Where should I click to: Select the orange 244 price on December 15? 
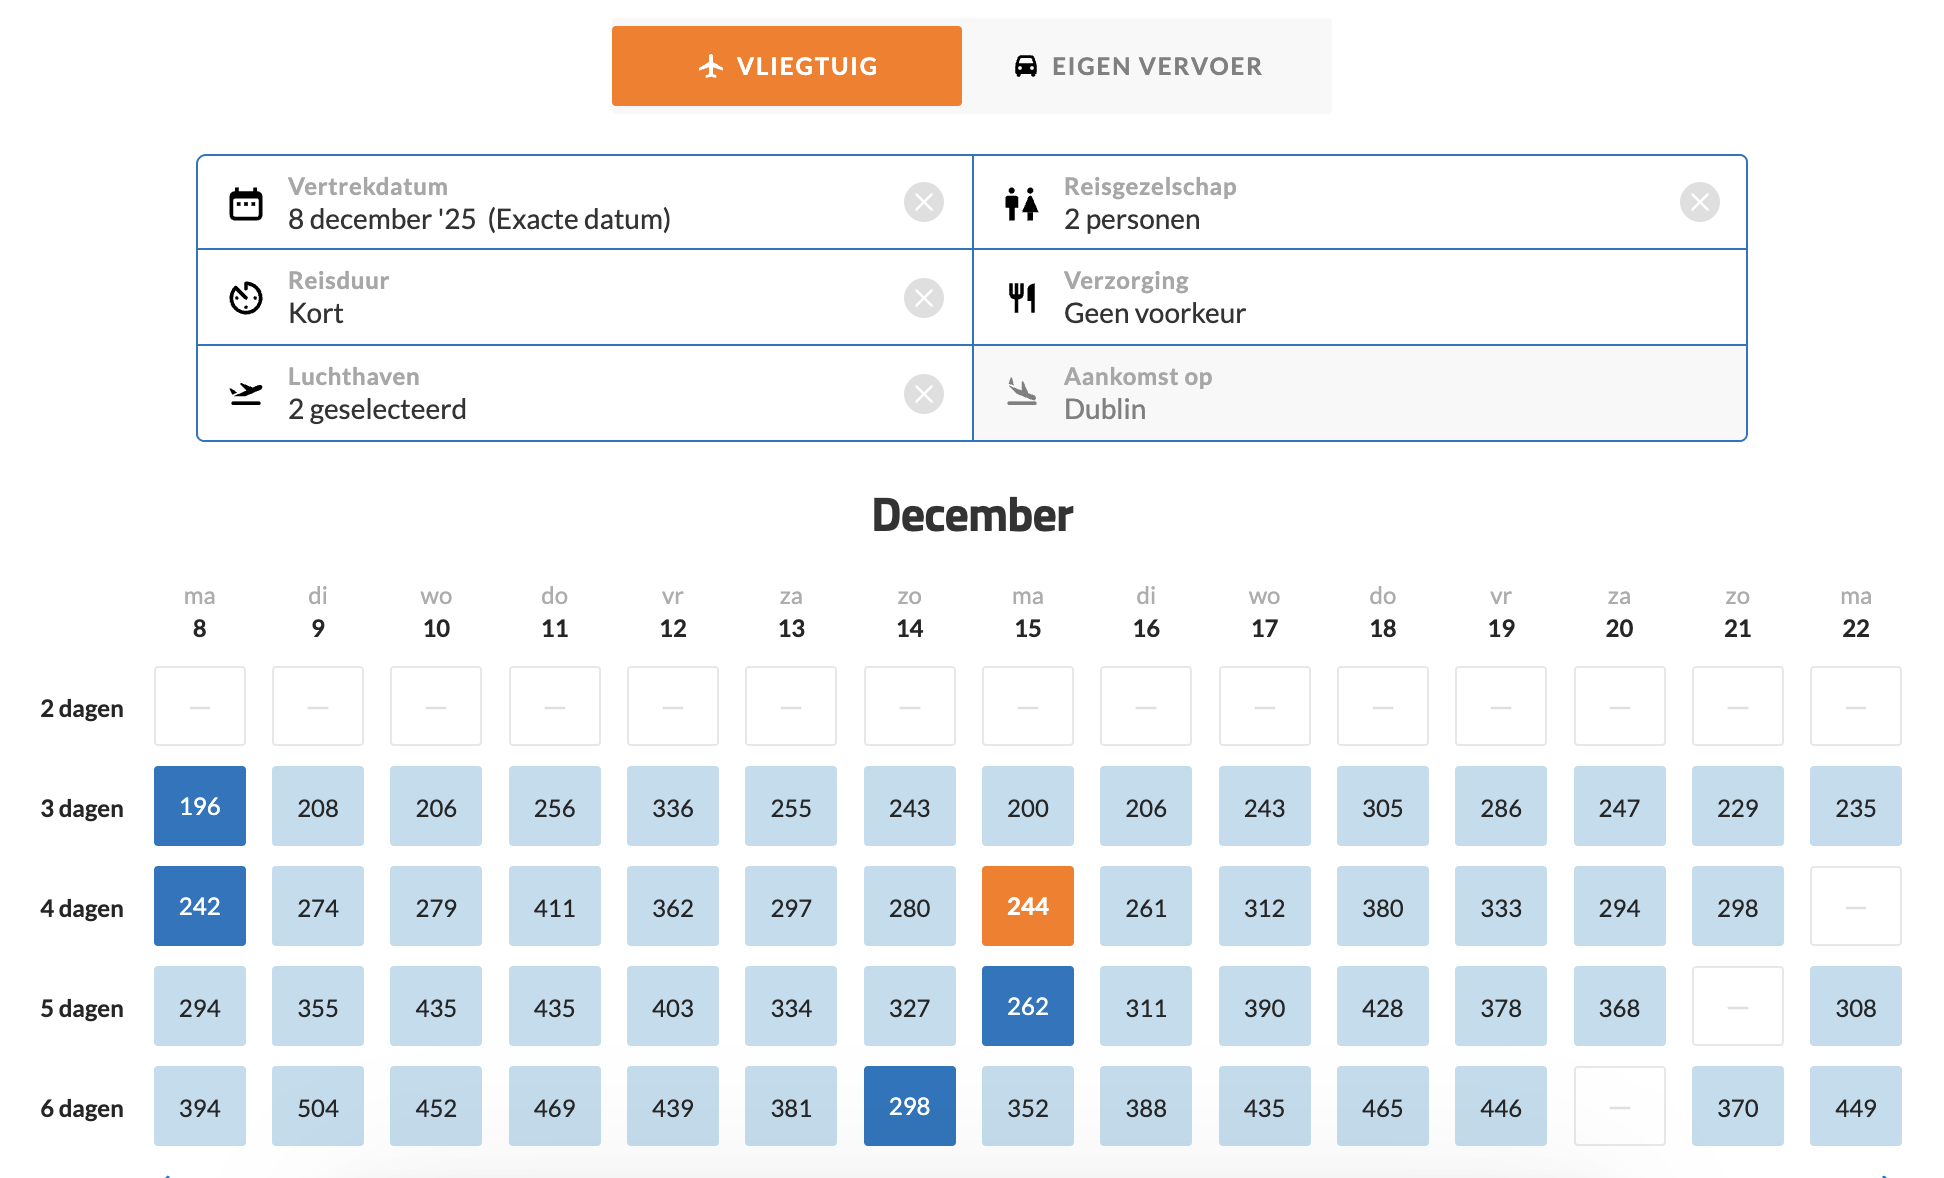[1027, 906]
